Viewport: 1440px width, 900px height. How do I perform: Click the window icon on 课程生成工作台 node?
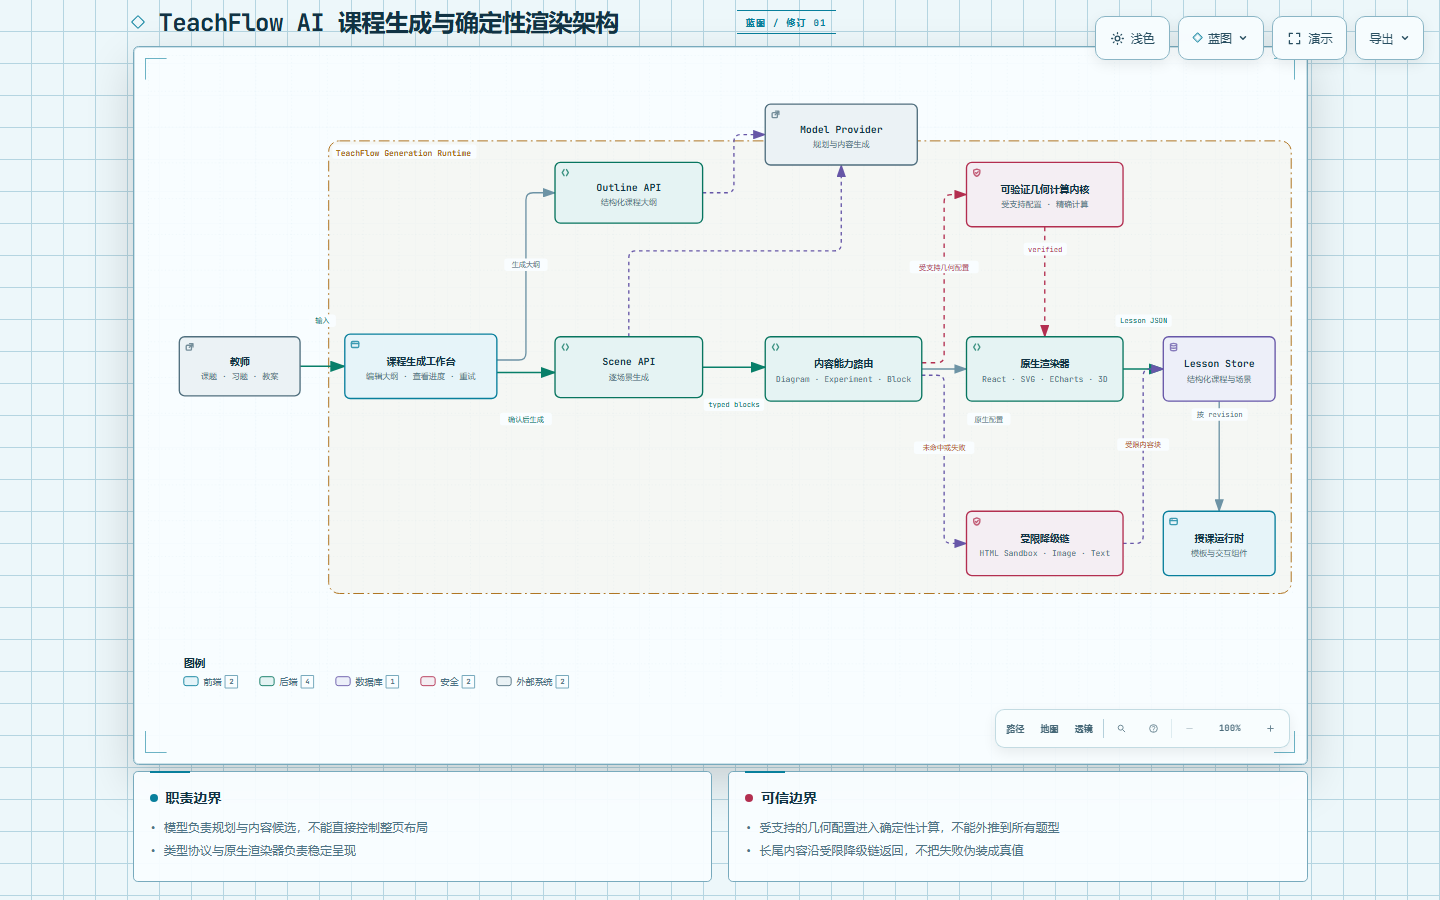[x=355, y=345]
